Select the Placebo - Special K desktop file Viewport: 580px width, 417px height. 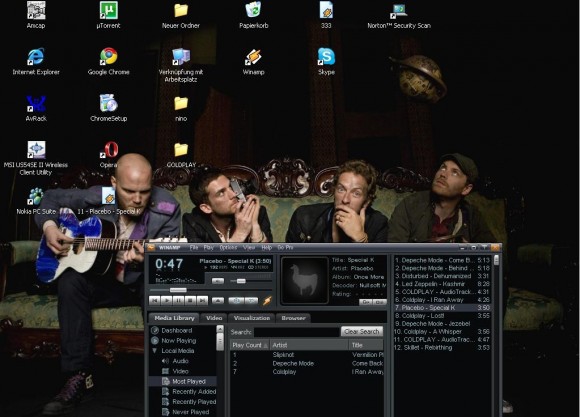tap(109, 201)
